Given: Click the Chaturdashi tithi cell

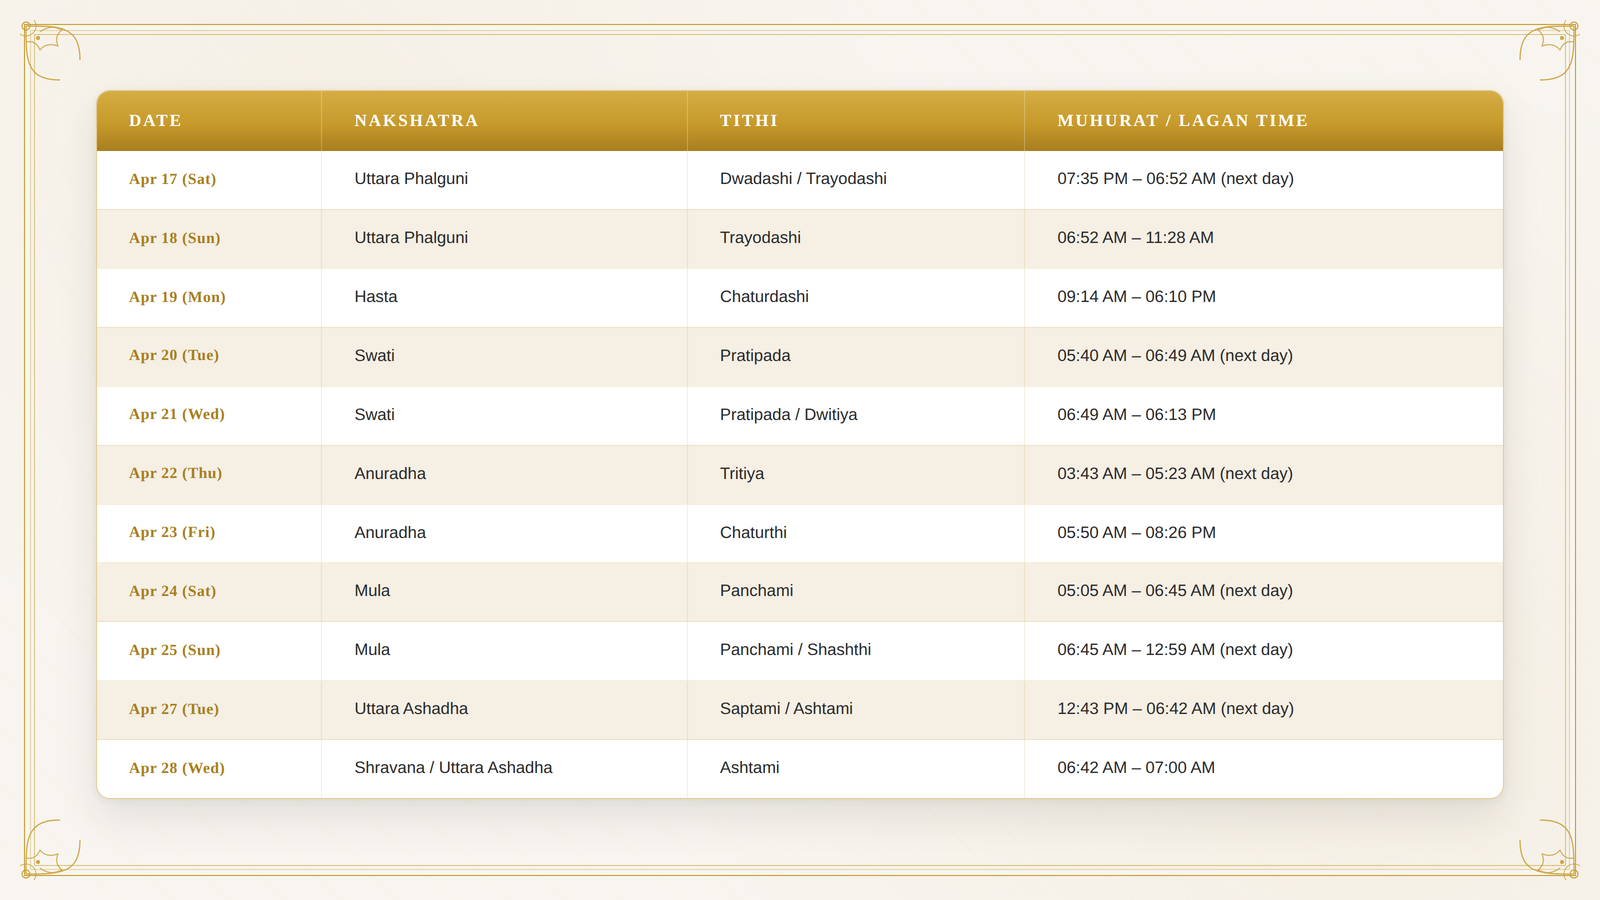Looking at the screenshot, I should (x=856, y=298).
